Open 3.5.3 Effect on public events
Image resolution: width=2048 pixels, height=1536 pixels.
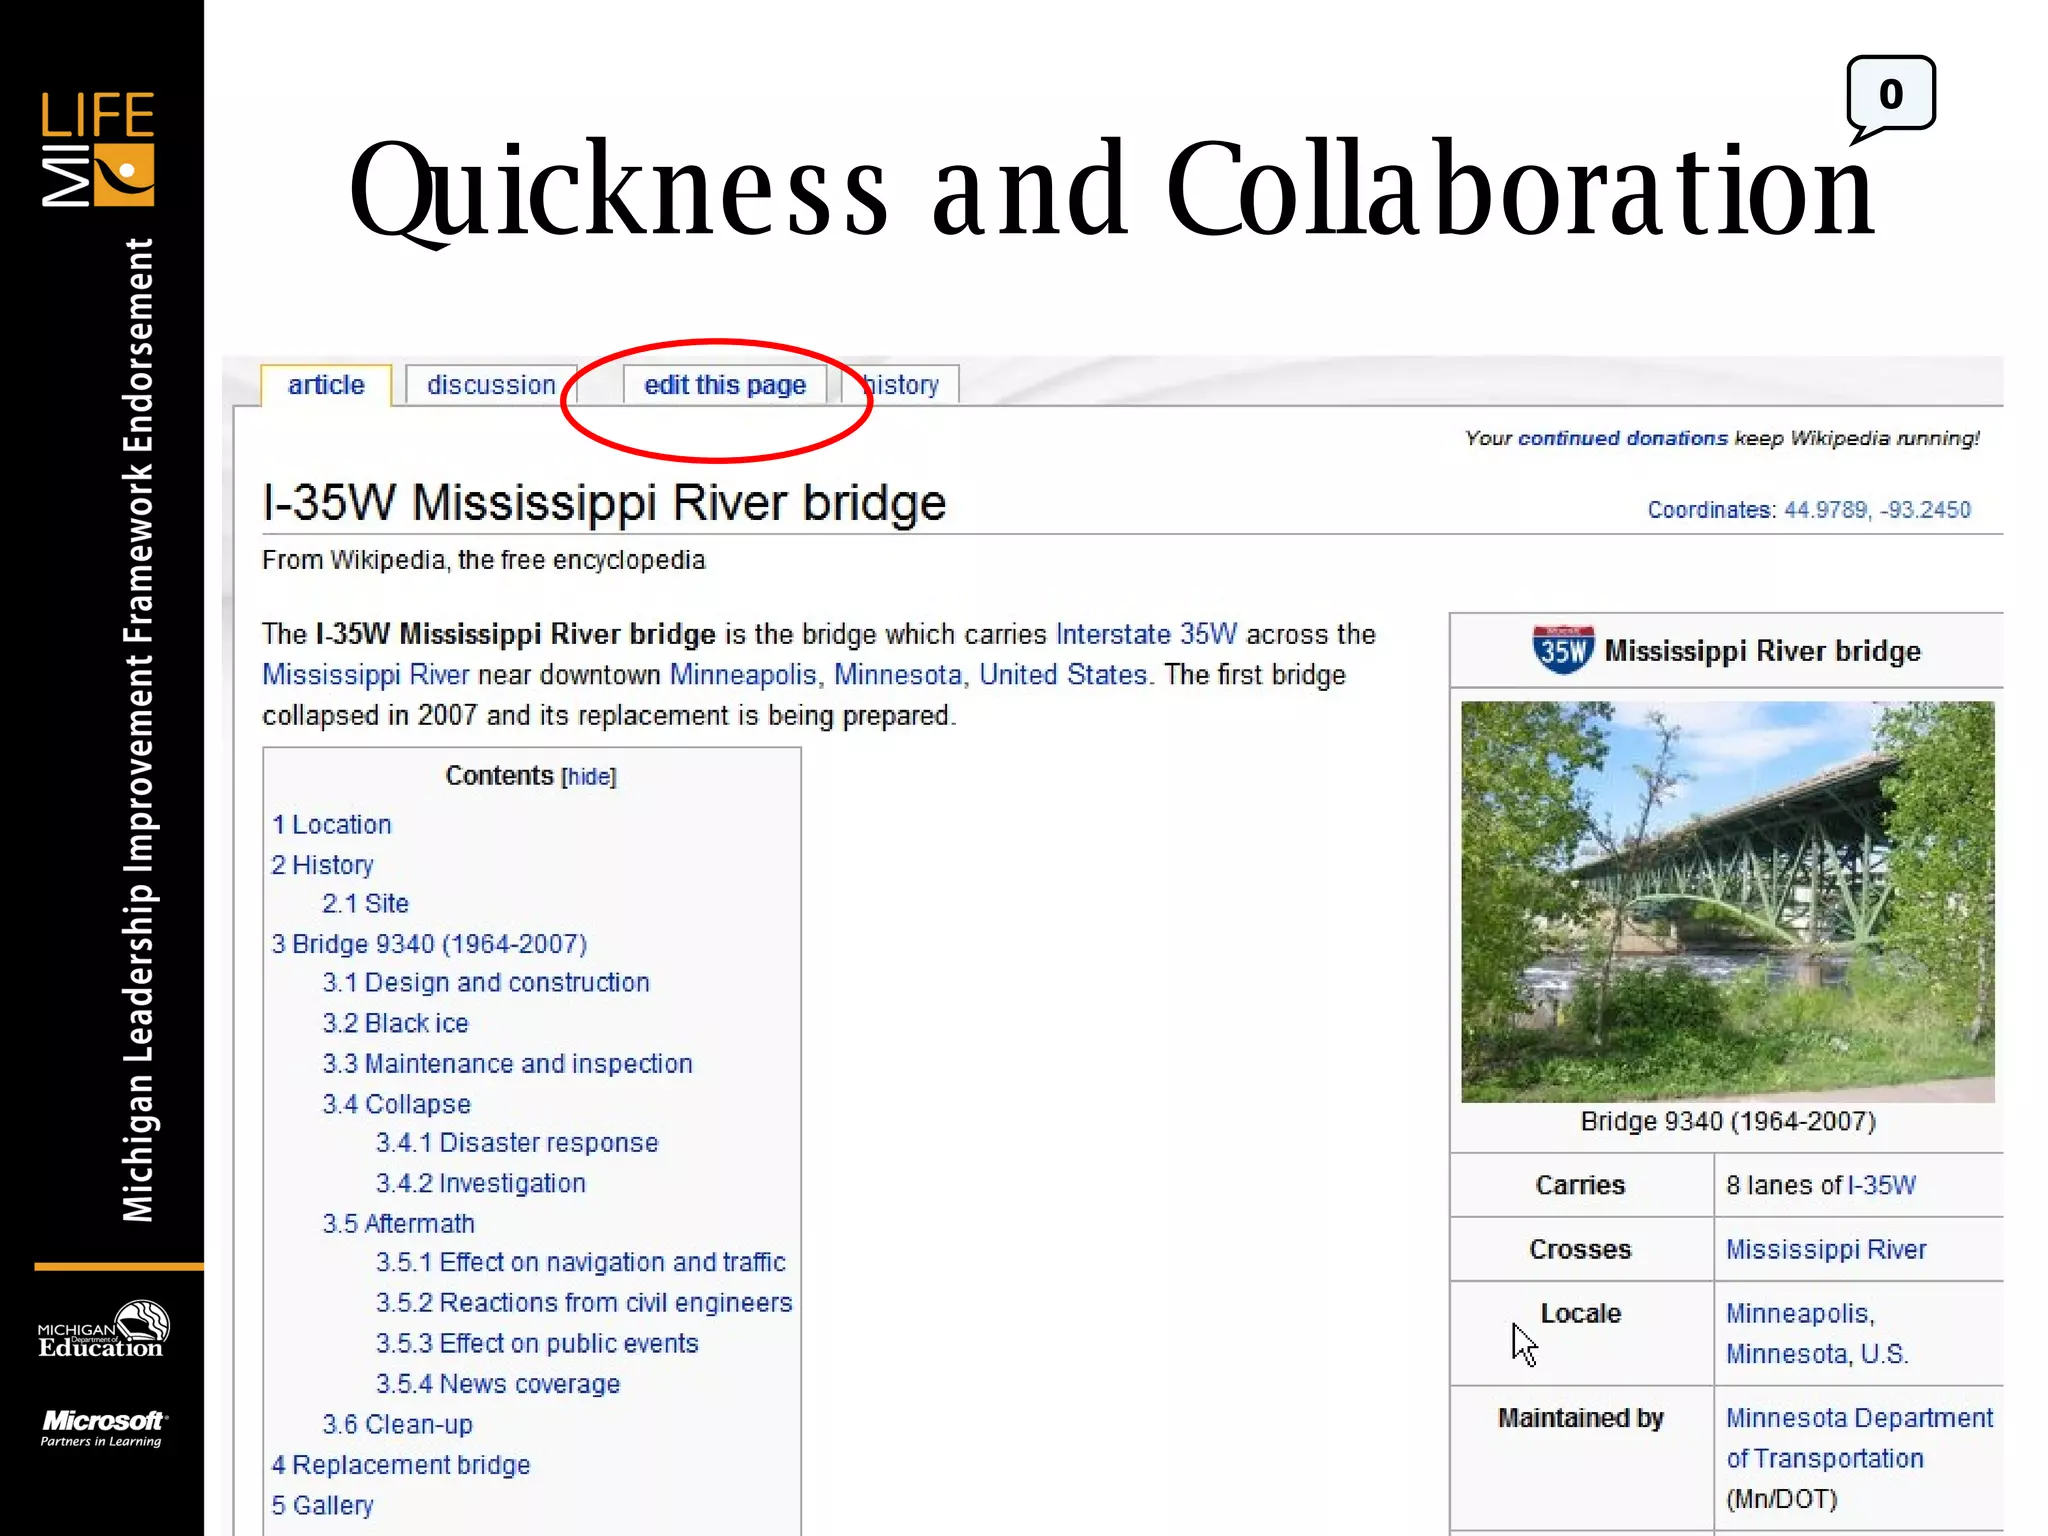pos(537,1344)
